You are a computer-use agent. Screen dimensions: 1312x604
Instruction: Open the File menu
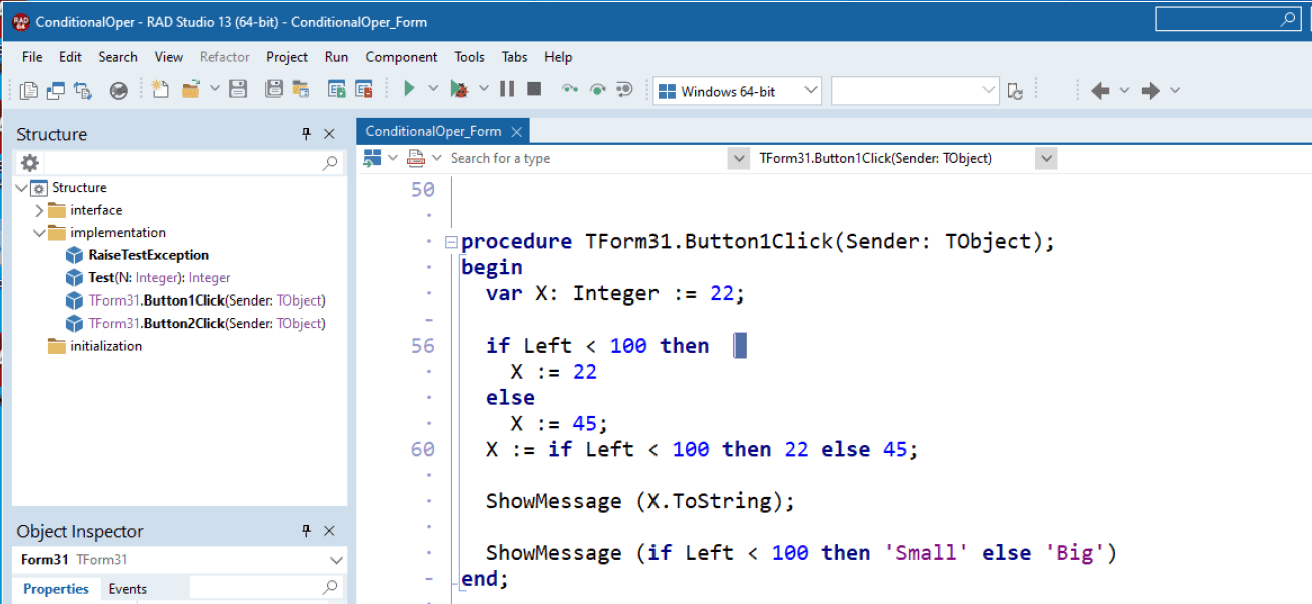pyautogui.click(x=32, y=57)
